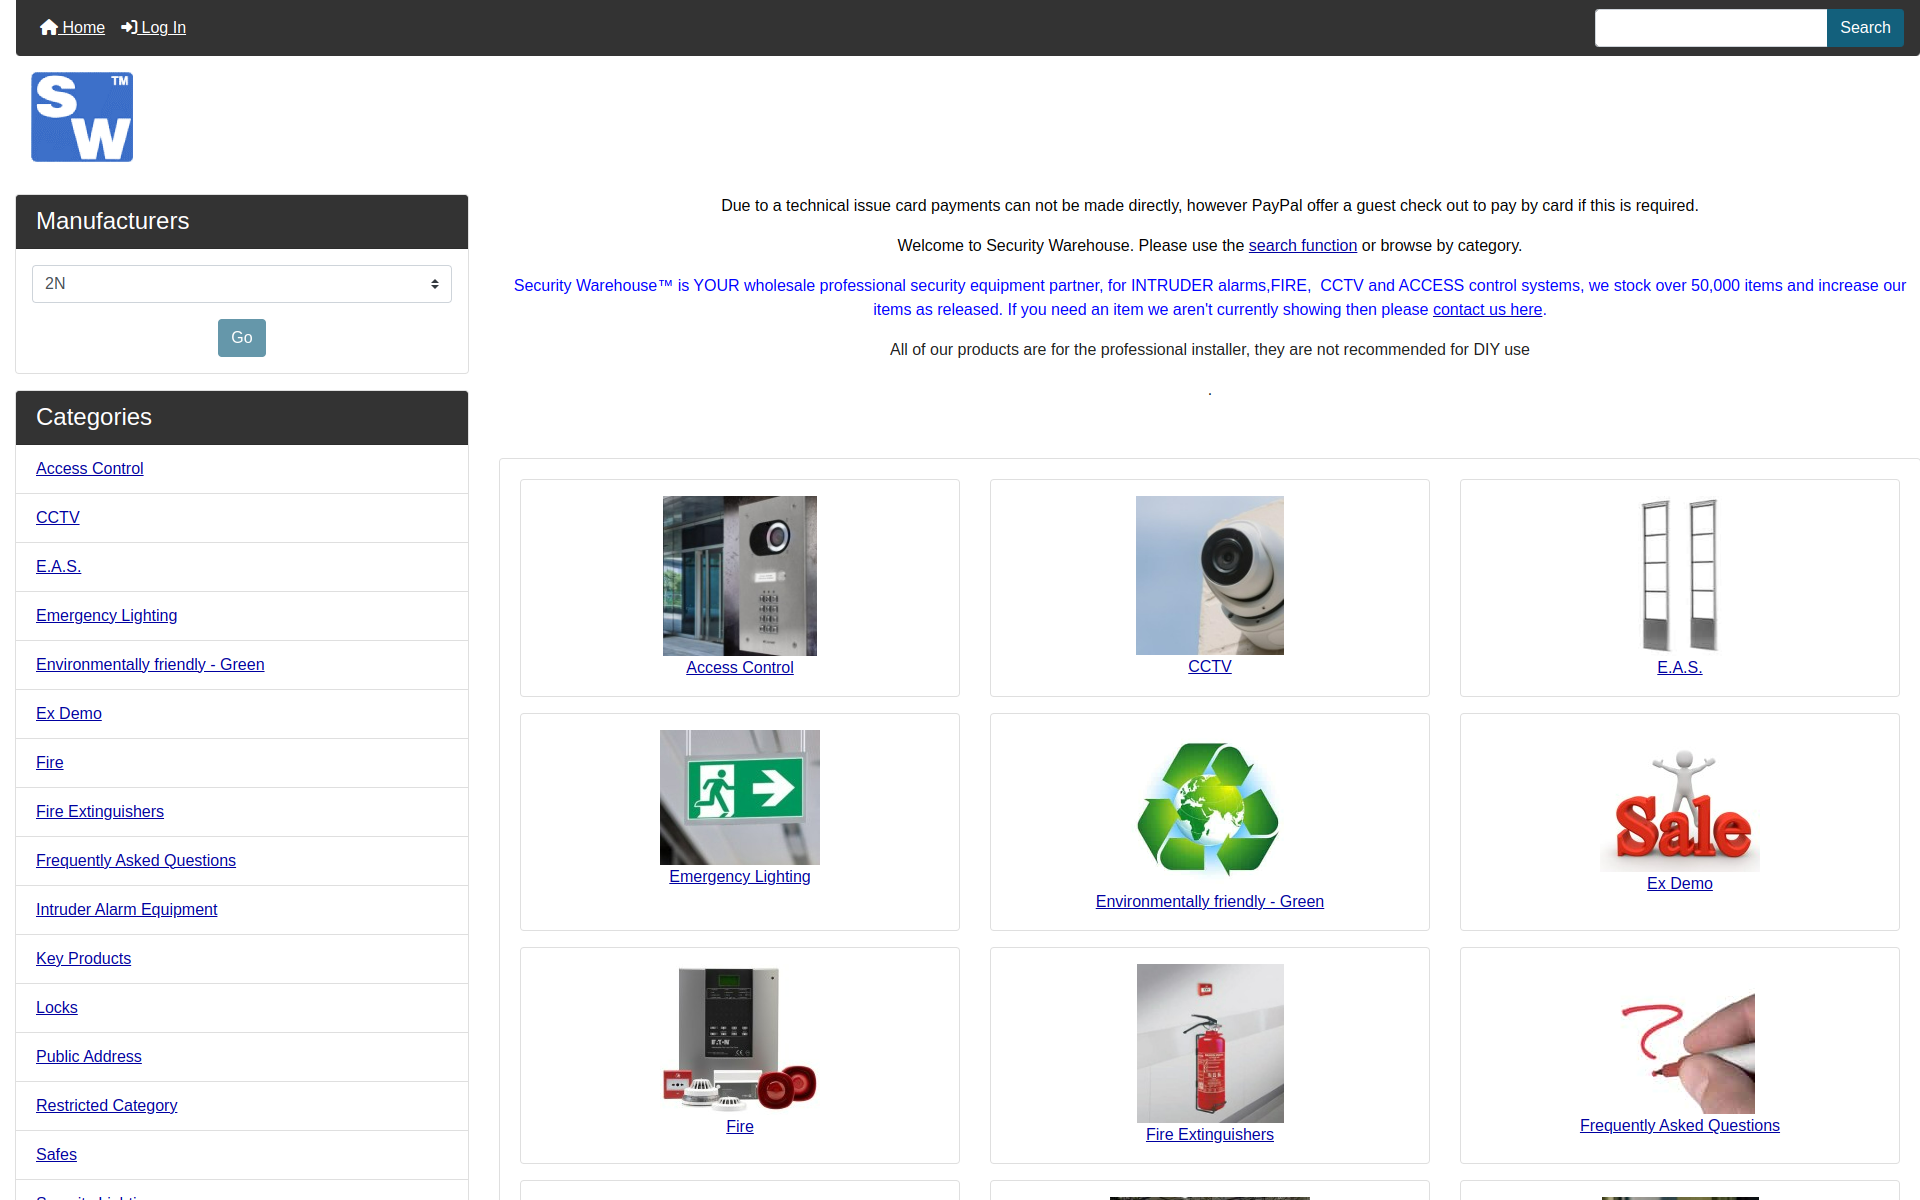Click Environmentally friendly - Green grid caption
Image resolution: width=1920 pixels, height=1200 pixels.
point(1210,901)
